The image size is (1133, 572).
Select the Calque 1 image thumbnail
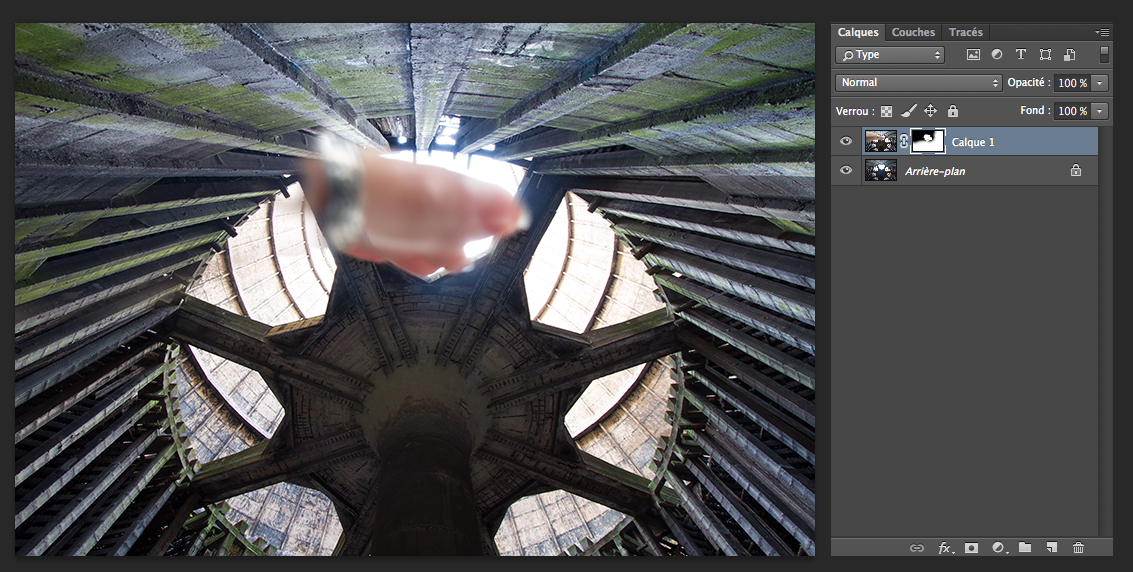(x=881, y=142)
